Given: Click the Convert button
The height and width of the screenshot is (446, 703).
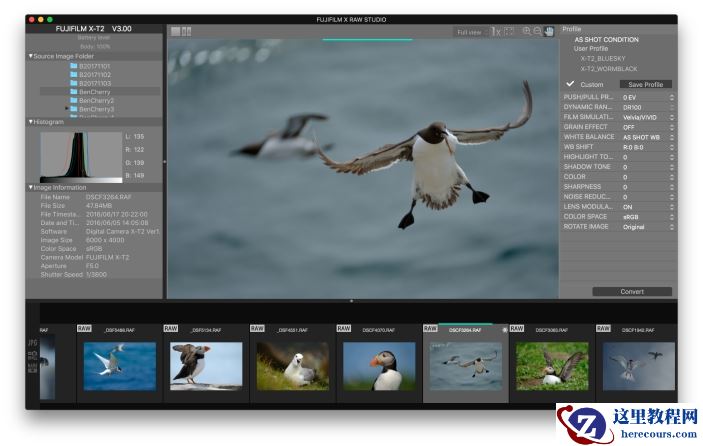Looking at the screenshot, I should tap(632, 291).
